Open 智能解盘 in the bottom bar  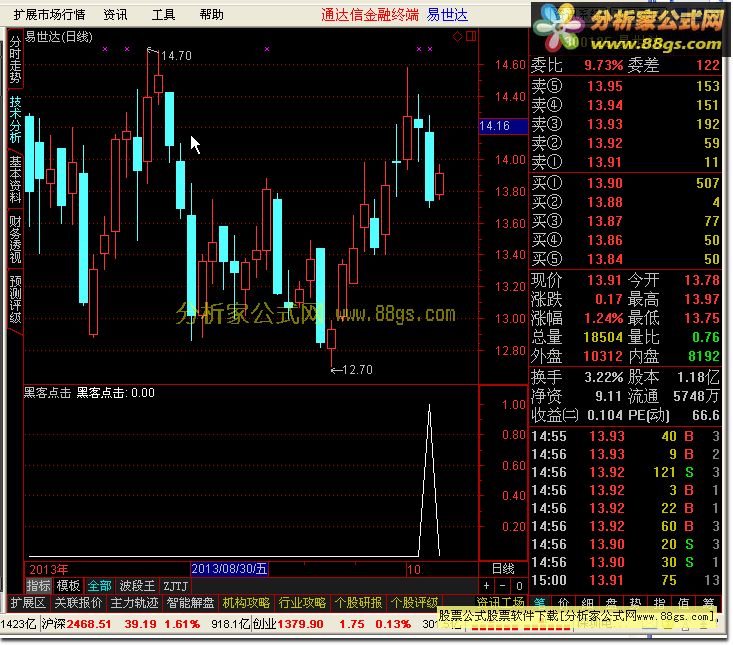(190, 602)
